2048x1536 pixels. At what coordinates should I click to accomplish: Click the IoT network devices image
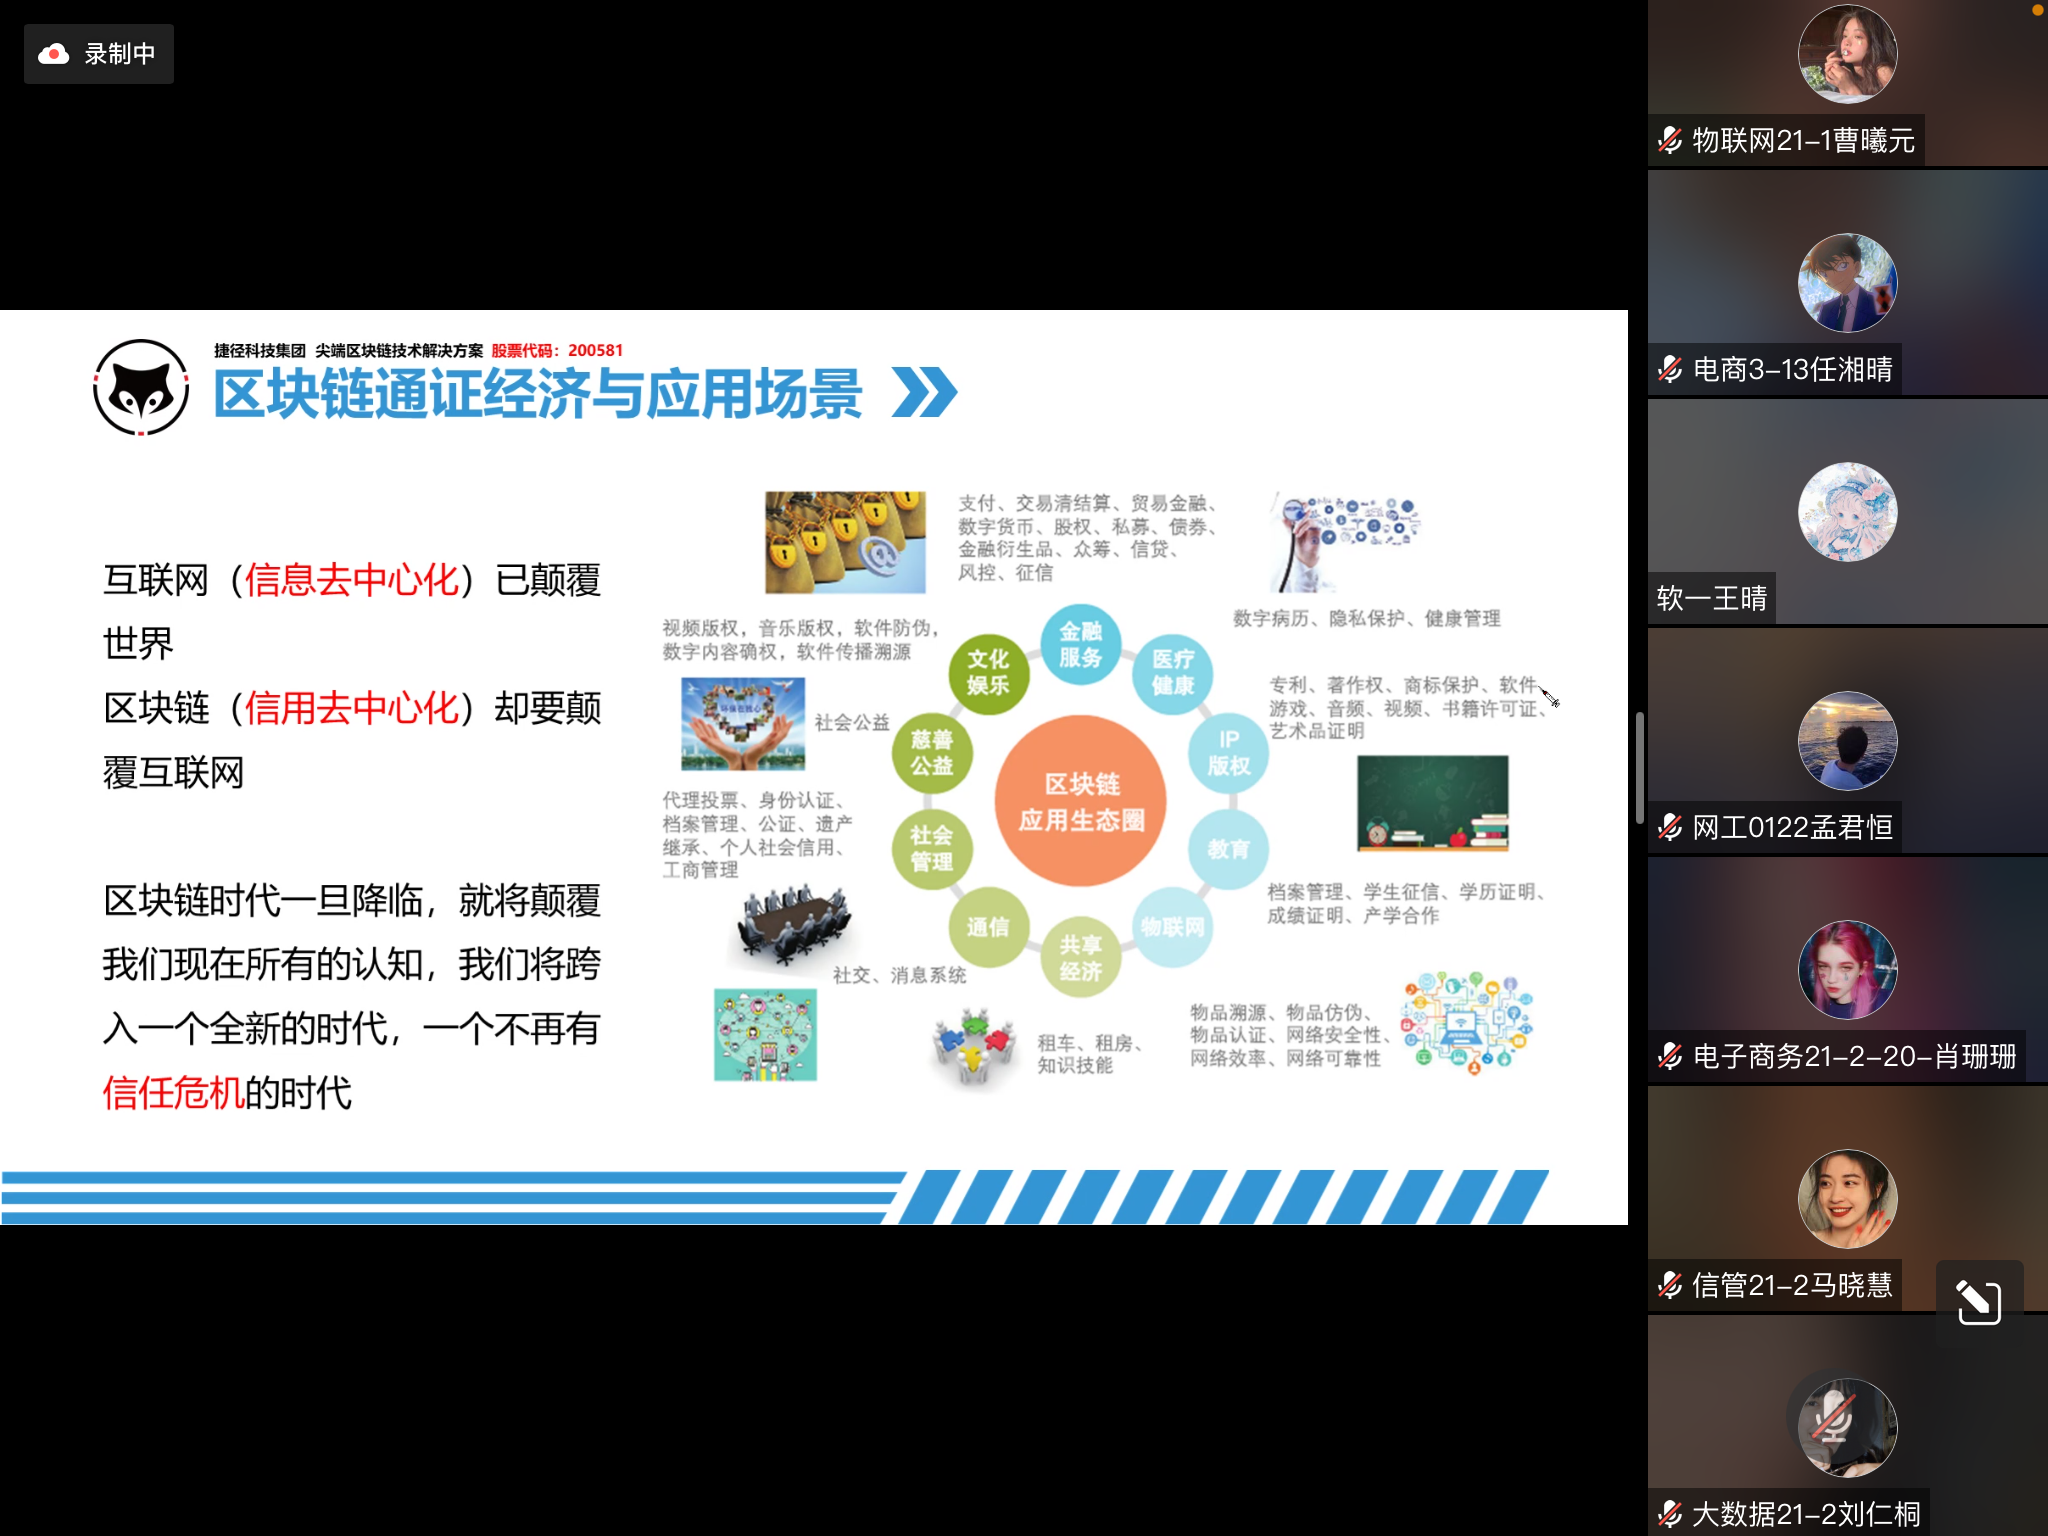1467,1023
